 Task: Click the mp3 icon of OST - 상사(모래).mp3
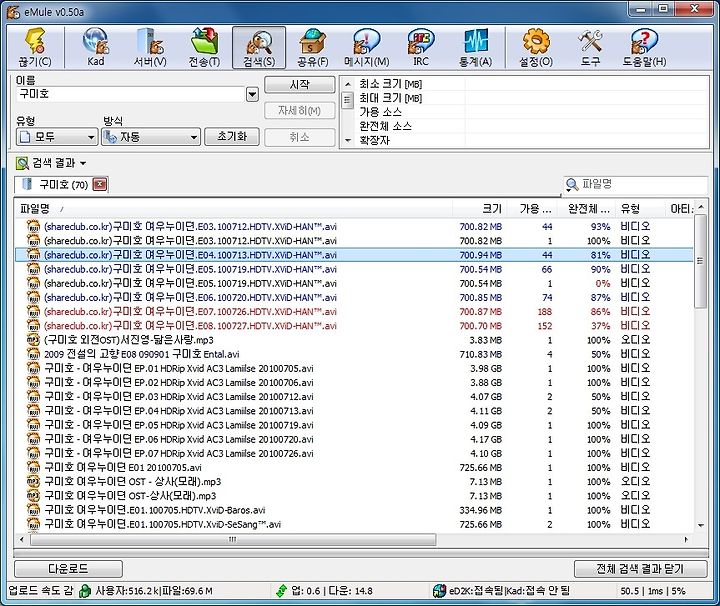pos(34,482)
